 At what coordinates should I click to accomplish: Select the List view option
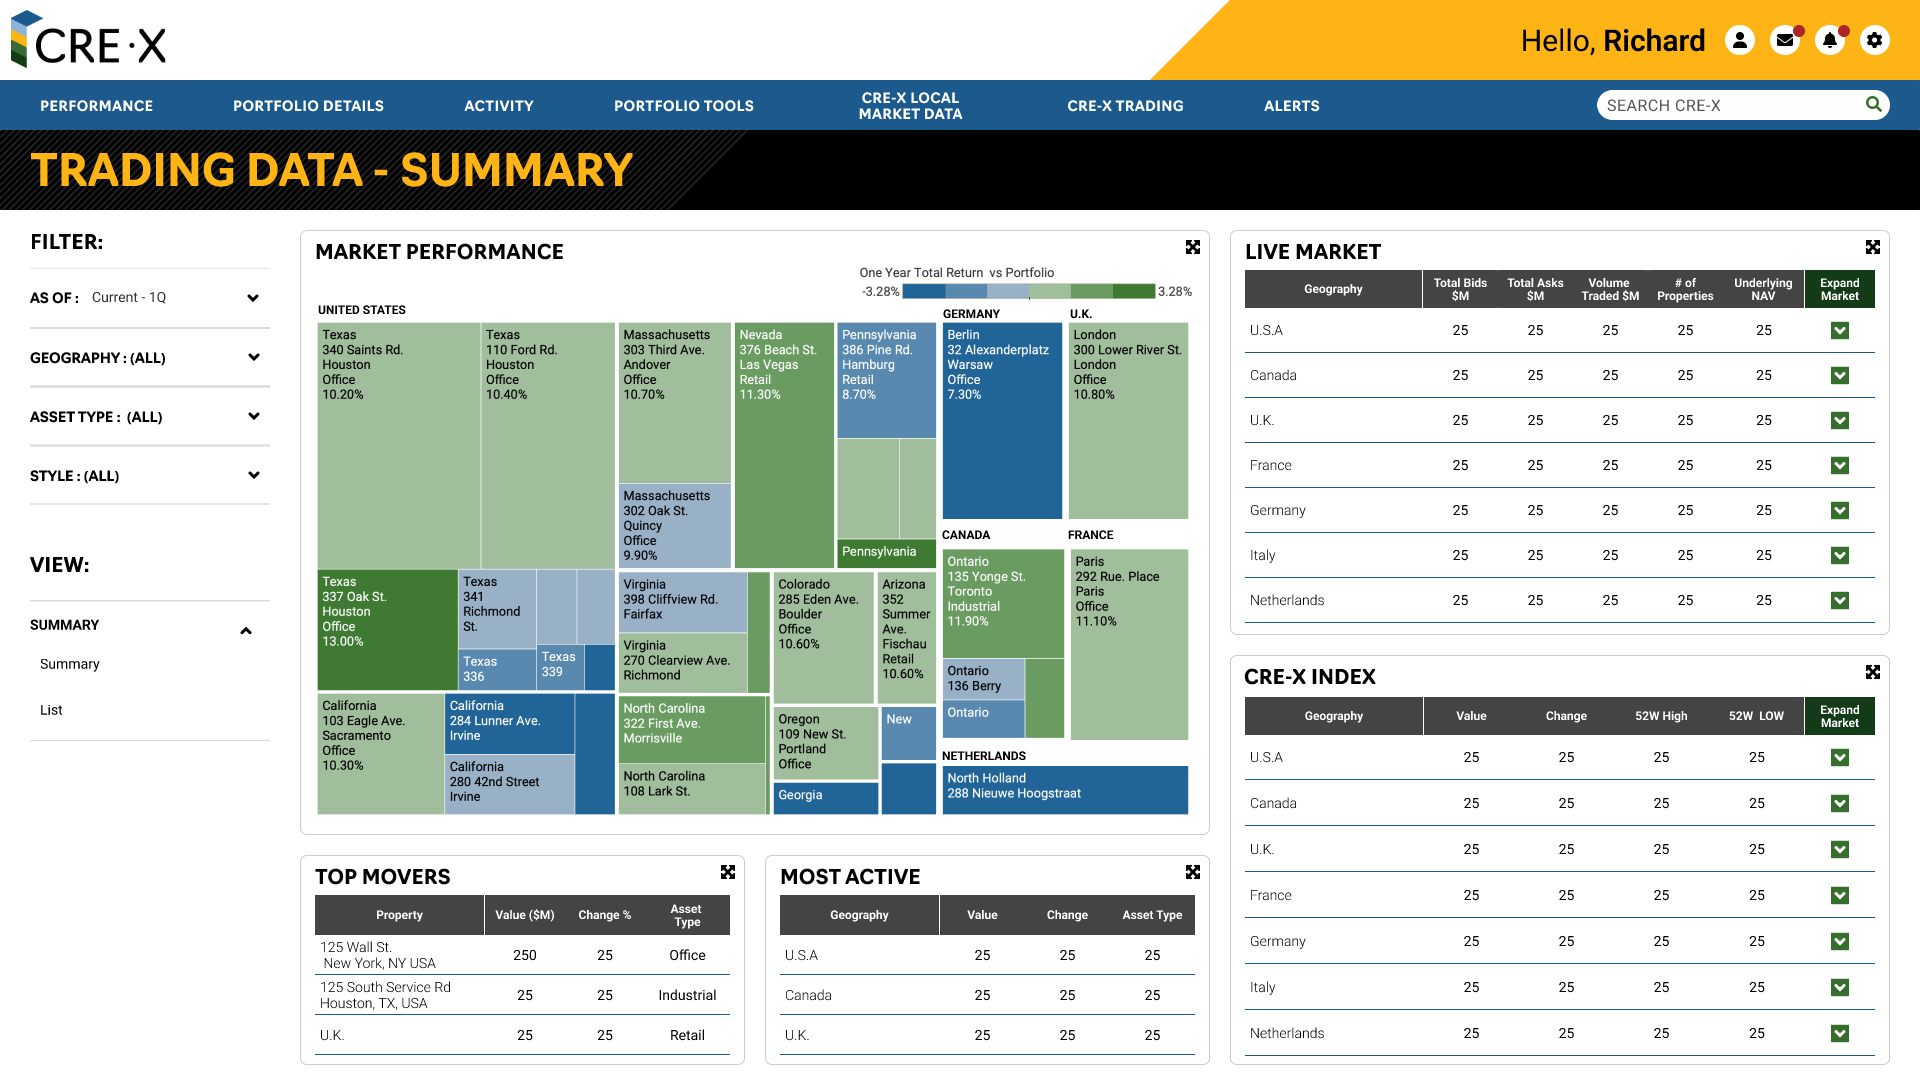(x=51, y=710)
